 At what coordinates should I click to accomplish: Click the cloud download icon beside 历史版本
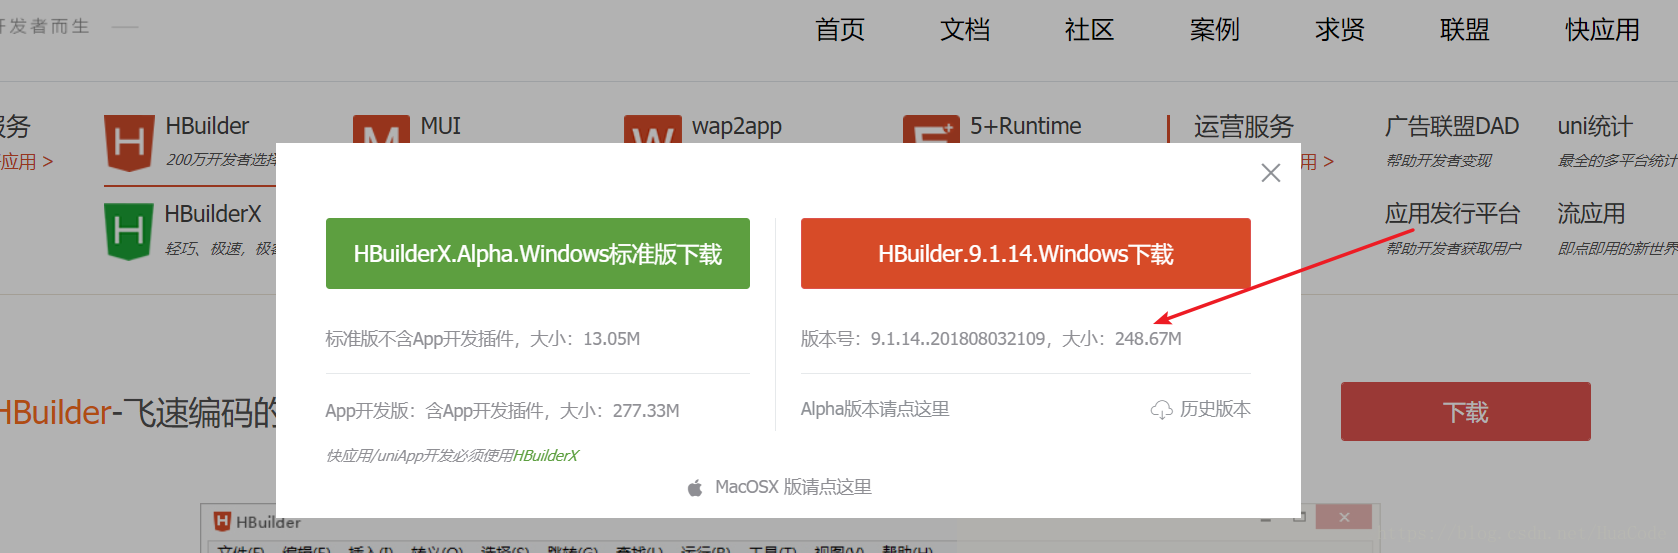1162,410
